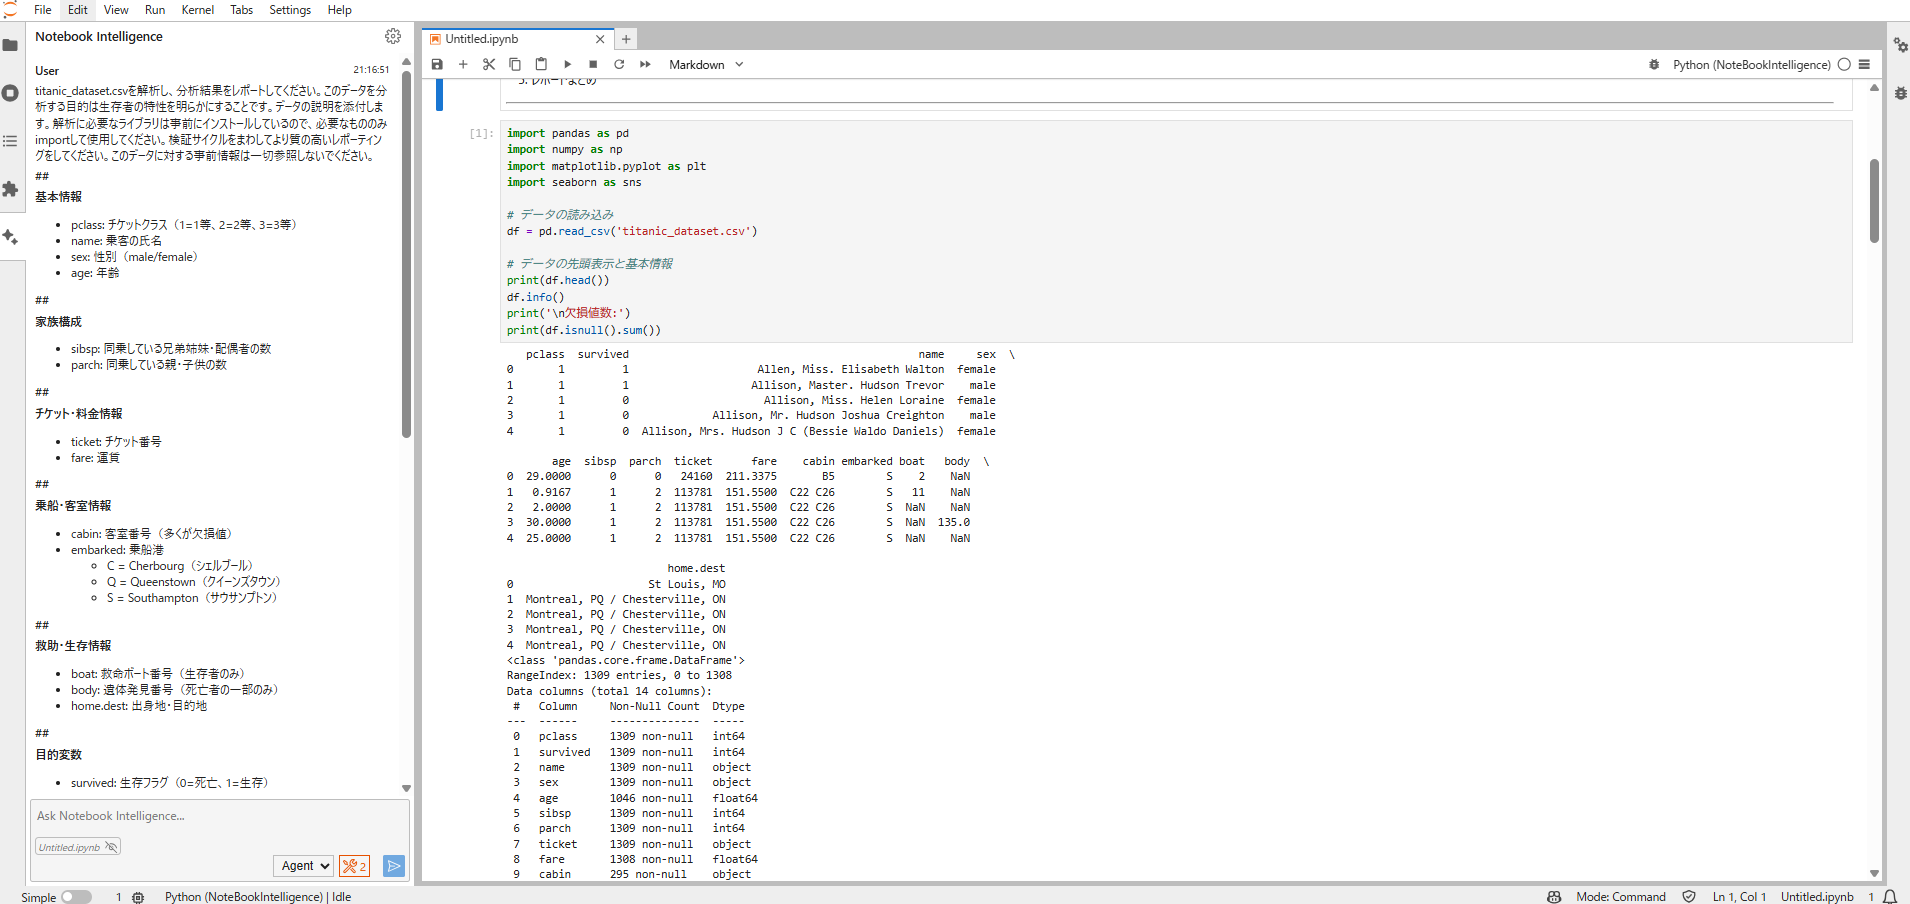The height and width of the screenshot is (904, 1910).
Task: Open the Tabs menu
Action: pyautogui.click(x=242, y=10)
